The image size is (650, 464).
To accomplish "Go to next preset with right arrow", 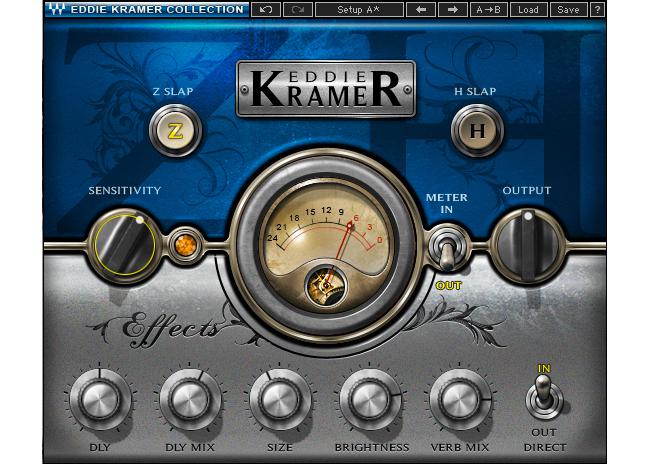I will point(453,10).
